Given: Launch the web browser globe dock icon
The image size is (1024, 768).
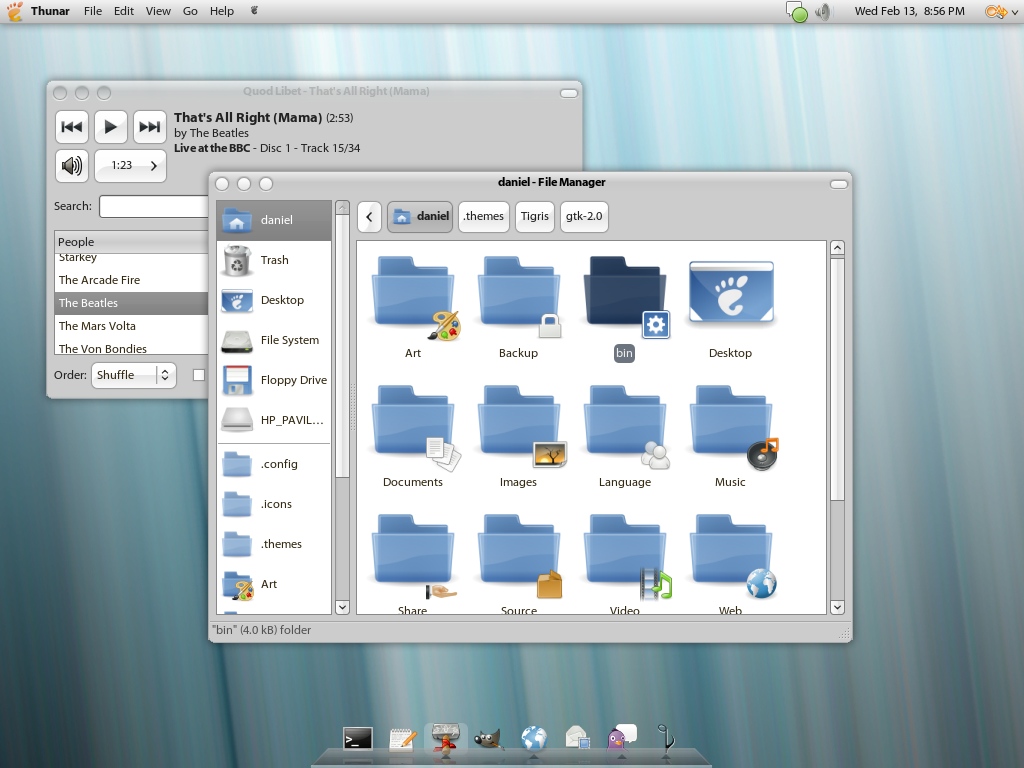Looking at the screenshot, I should coord(534,738).
